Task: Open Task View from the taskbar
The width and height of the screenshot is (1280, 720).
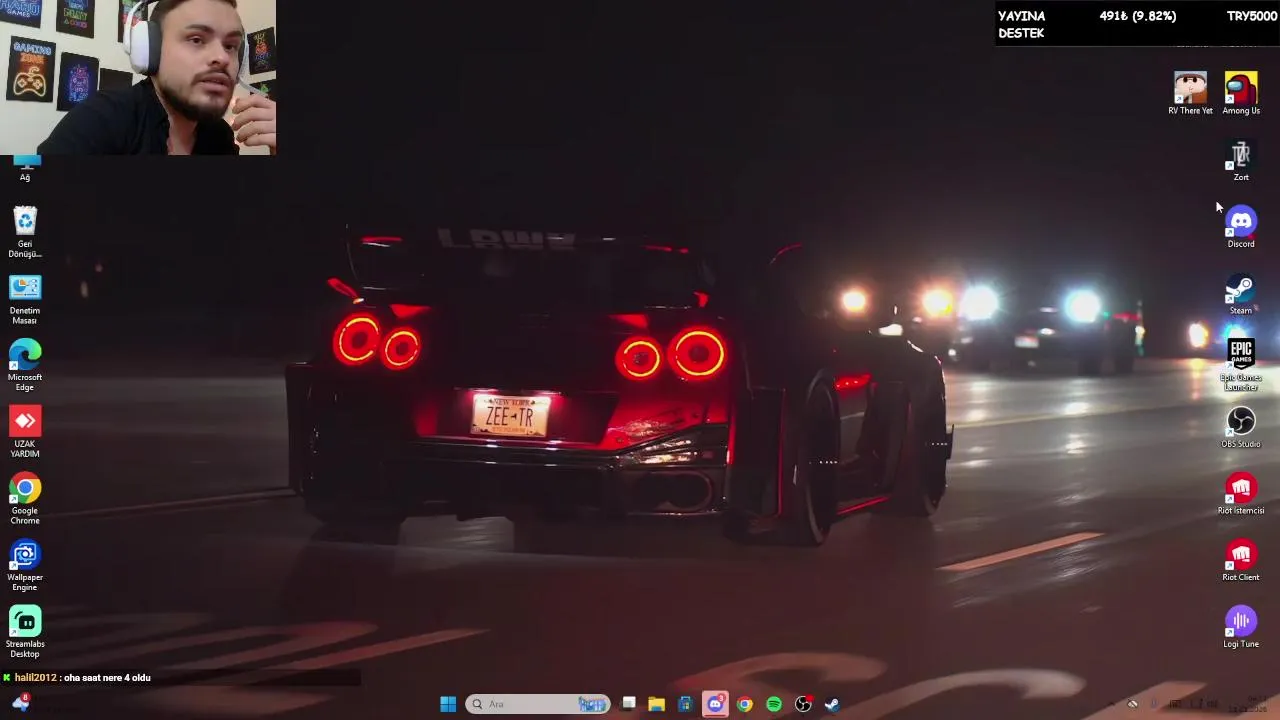Action: click(628, 704)
